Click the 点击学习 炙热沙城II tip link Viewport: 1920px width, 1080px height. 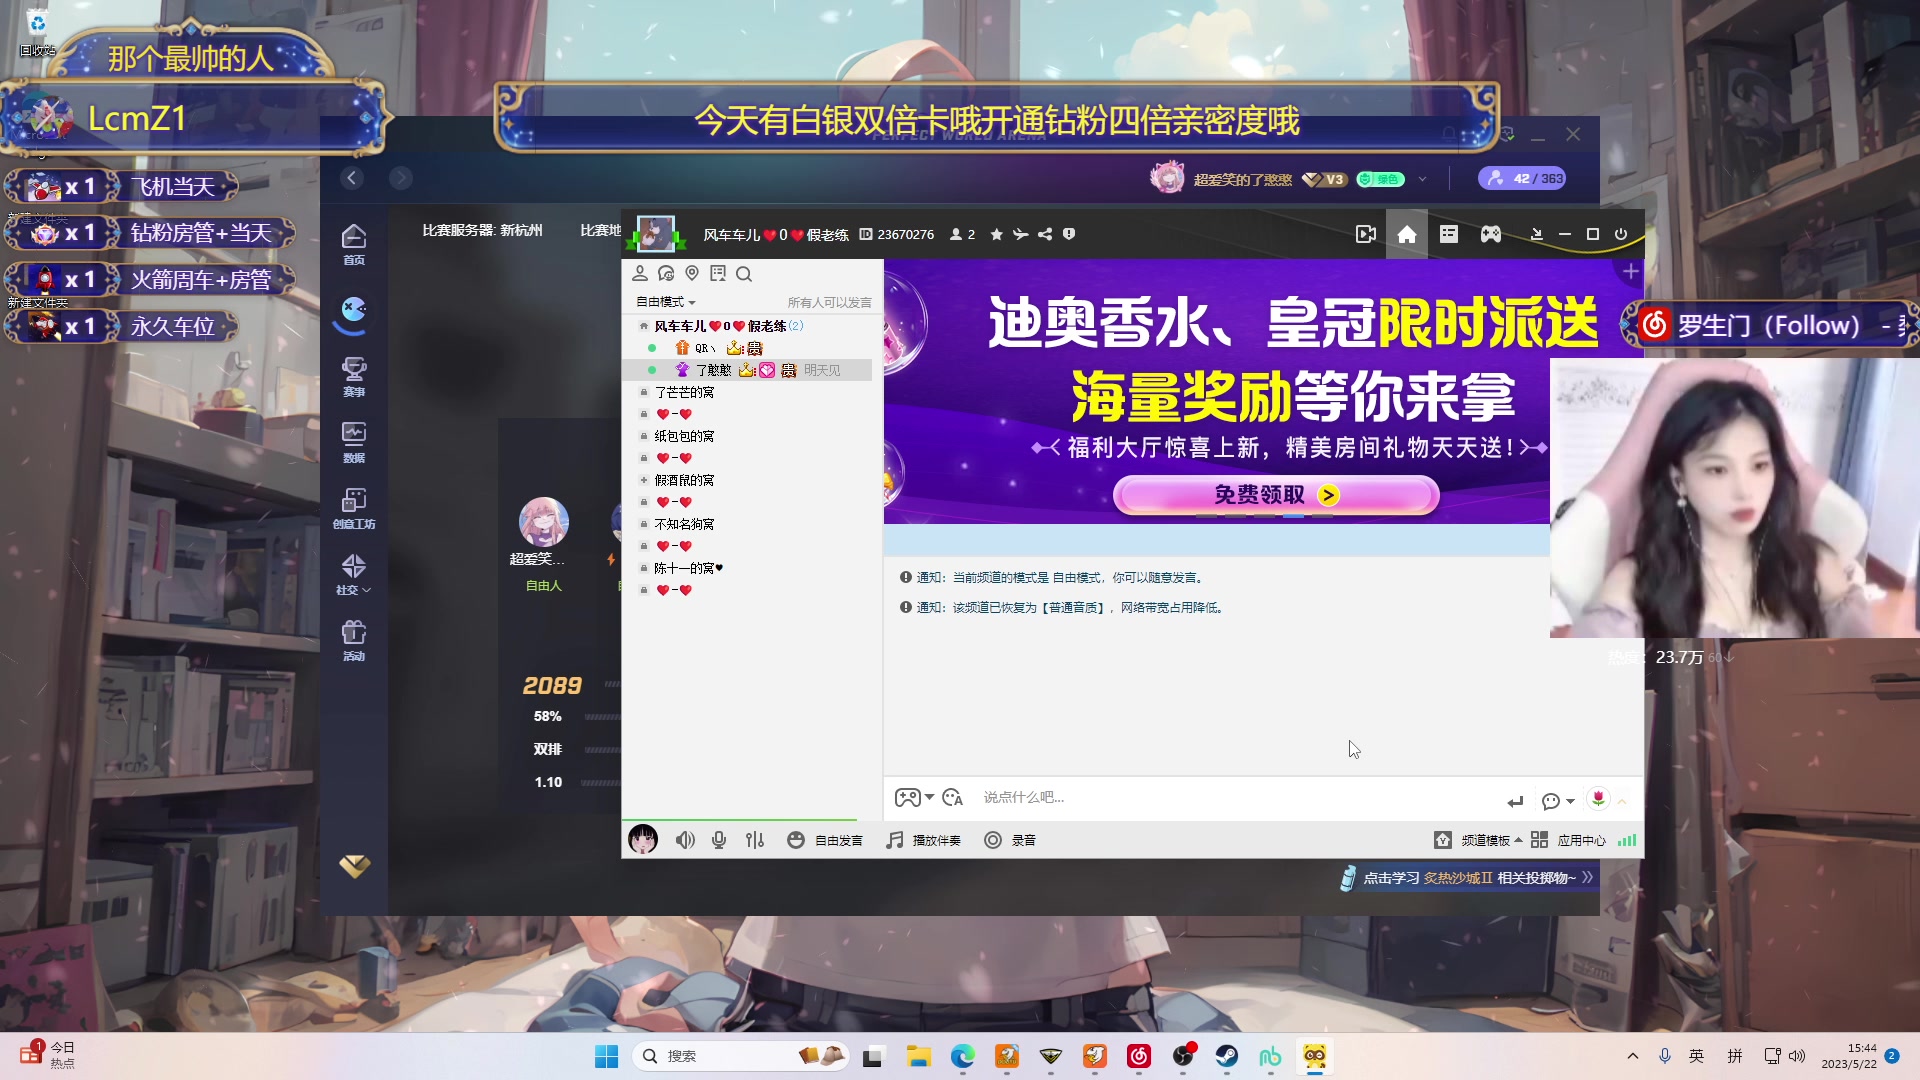pos(1465,878)
